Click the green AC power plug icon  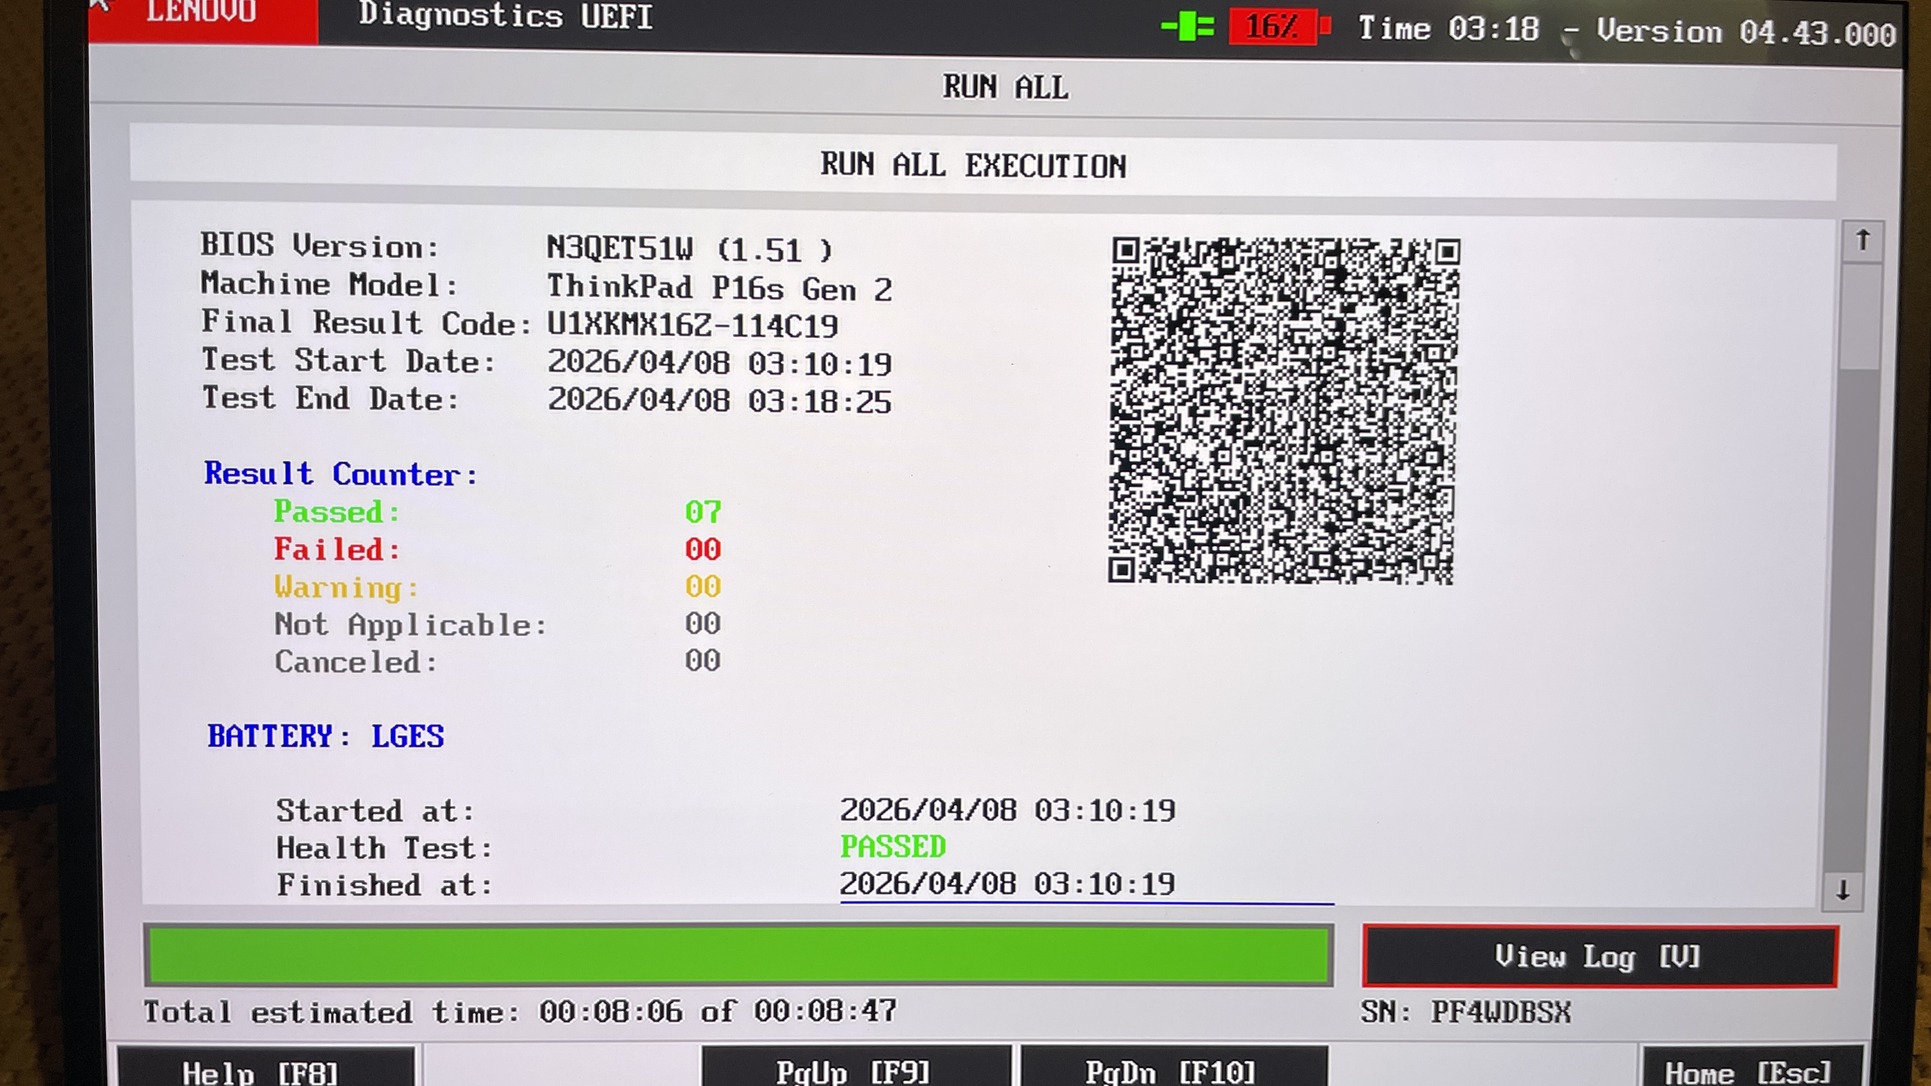1187,27
